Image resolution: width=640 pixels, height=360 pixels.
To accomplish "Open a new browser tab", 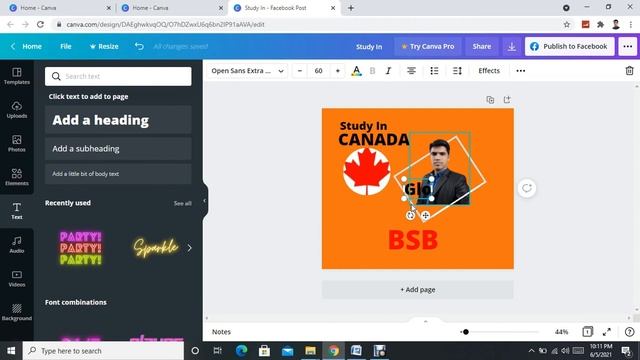I will (351, 8).
